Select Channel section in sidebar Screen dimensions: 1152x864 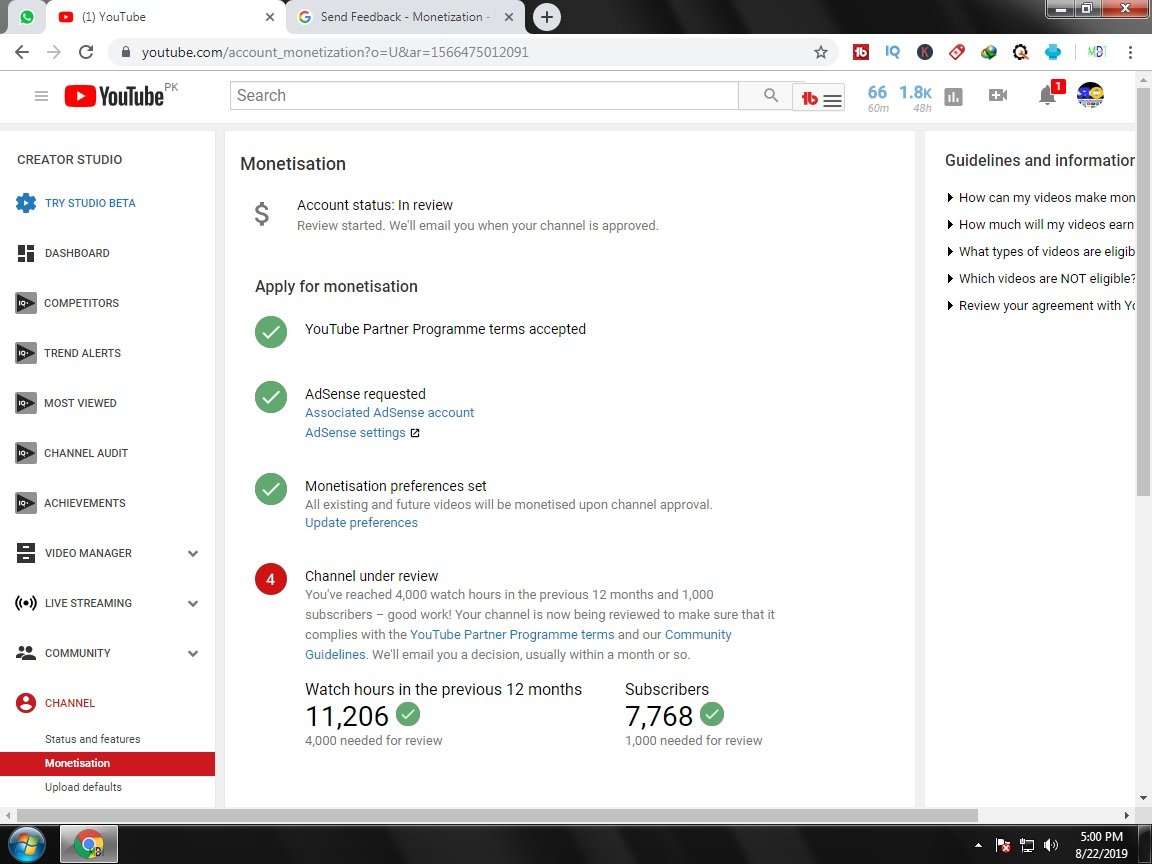[56, 703]
